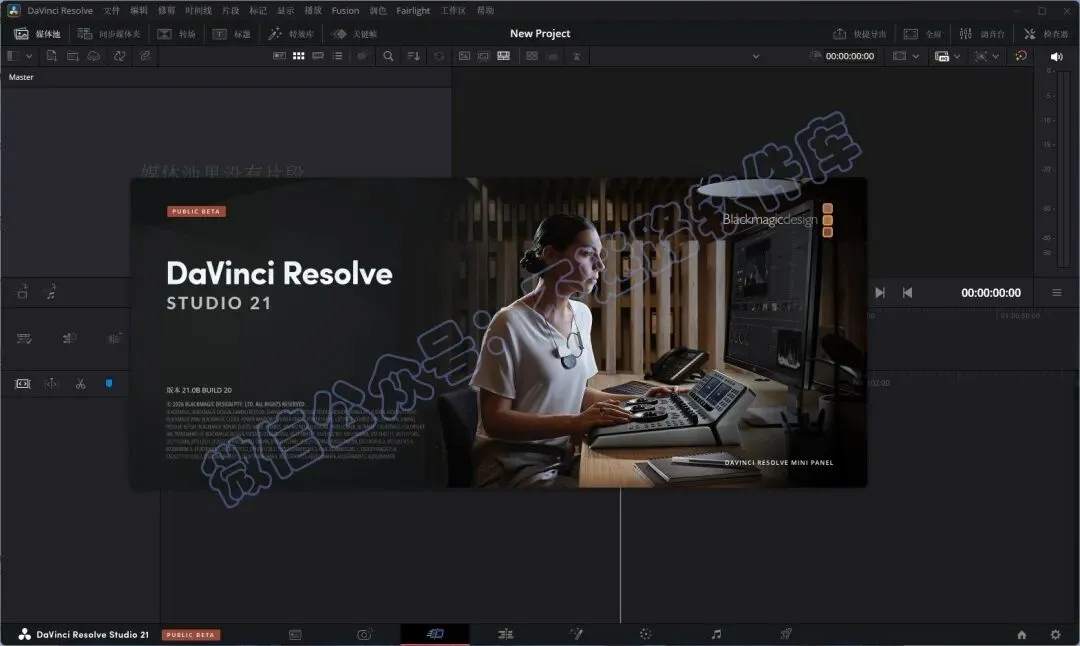This screenshot has height=646, width=1080.
Task: Expand the bin list chevron dropdown
Action: pyautogui.click(x=29, y=56)
